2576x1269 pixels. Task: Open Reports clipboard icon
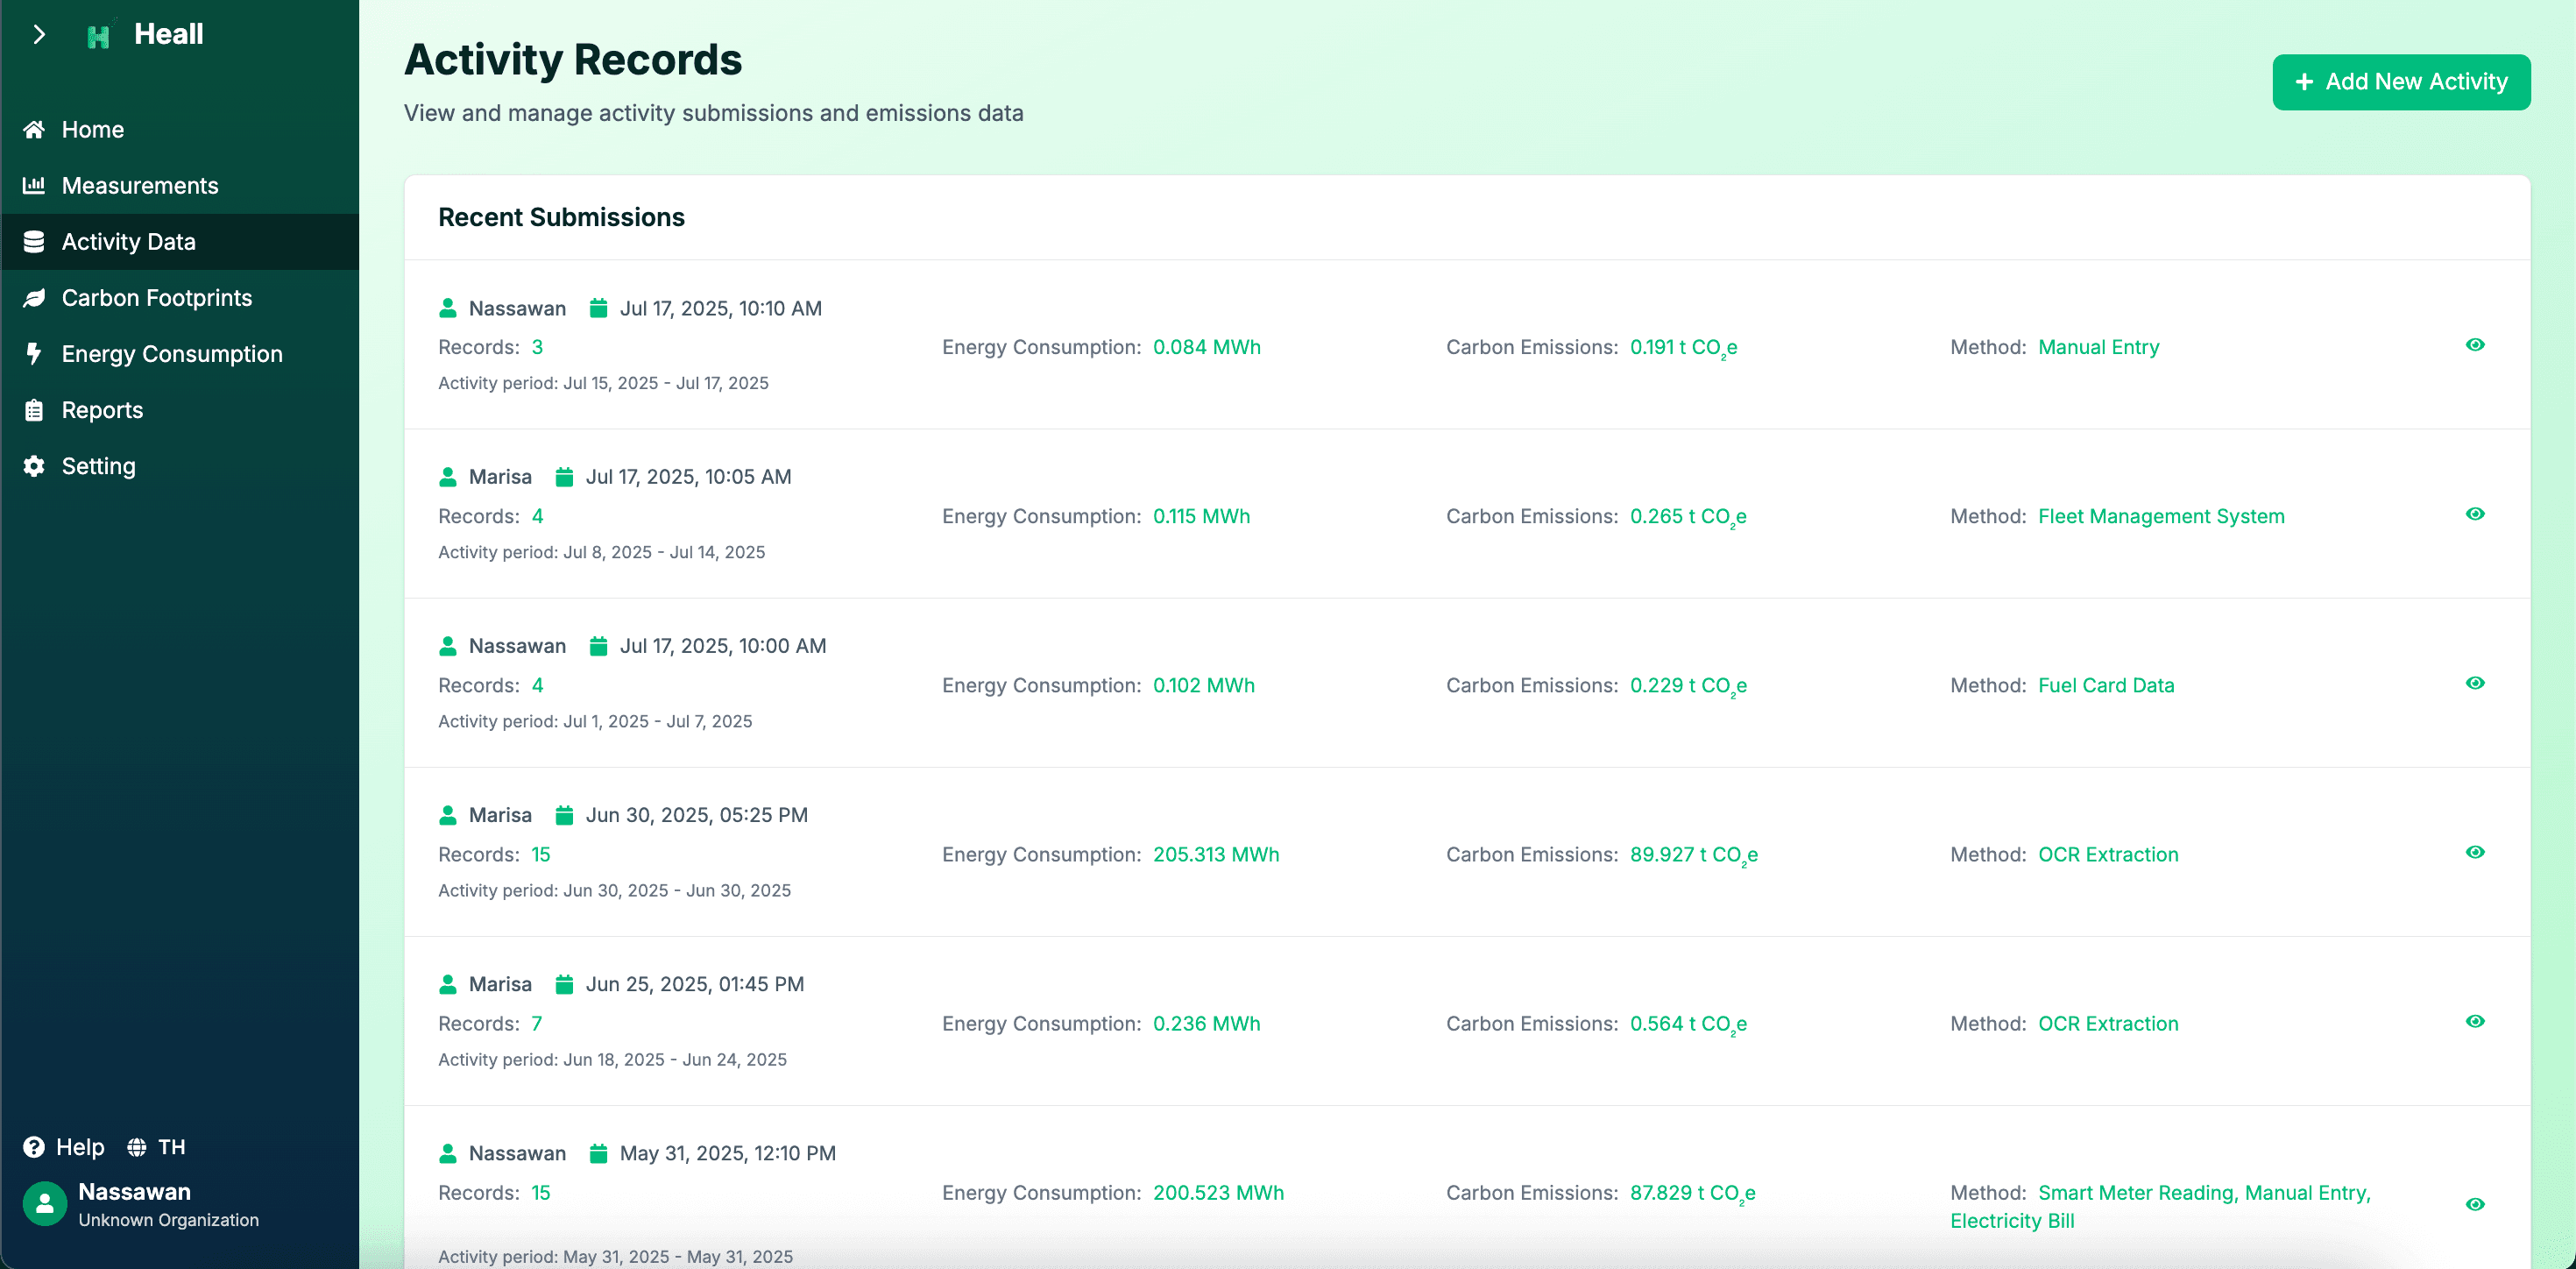[x=34, y=410]
